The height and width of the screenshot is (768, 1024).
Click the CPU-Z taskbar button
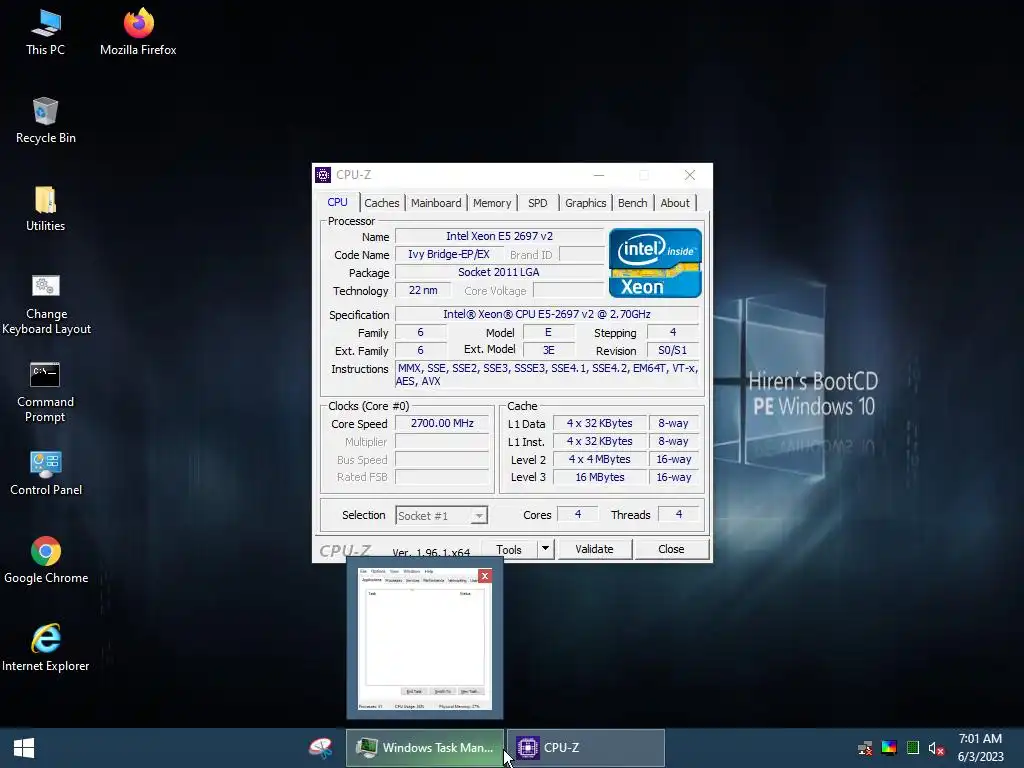point(586,748)
